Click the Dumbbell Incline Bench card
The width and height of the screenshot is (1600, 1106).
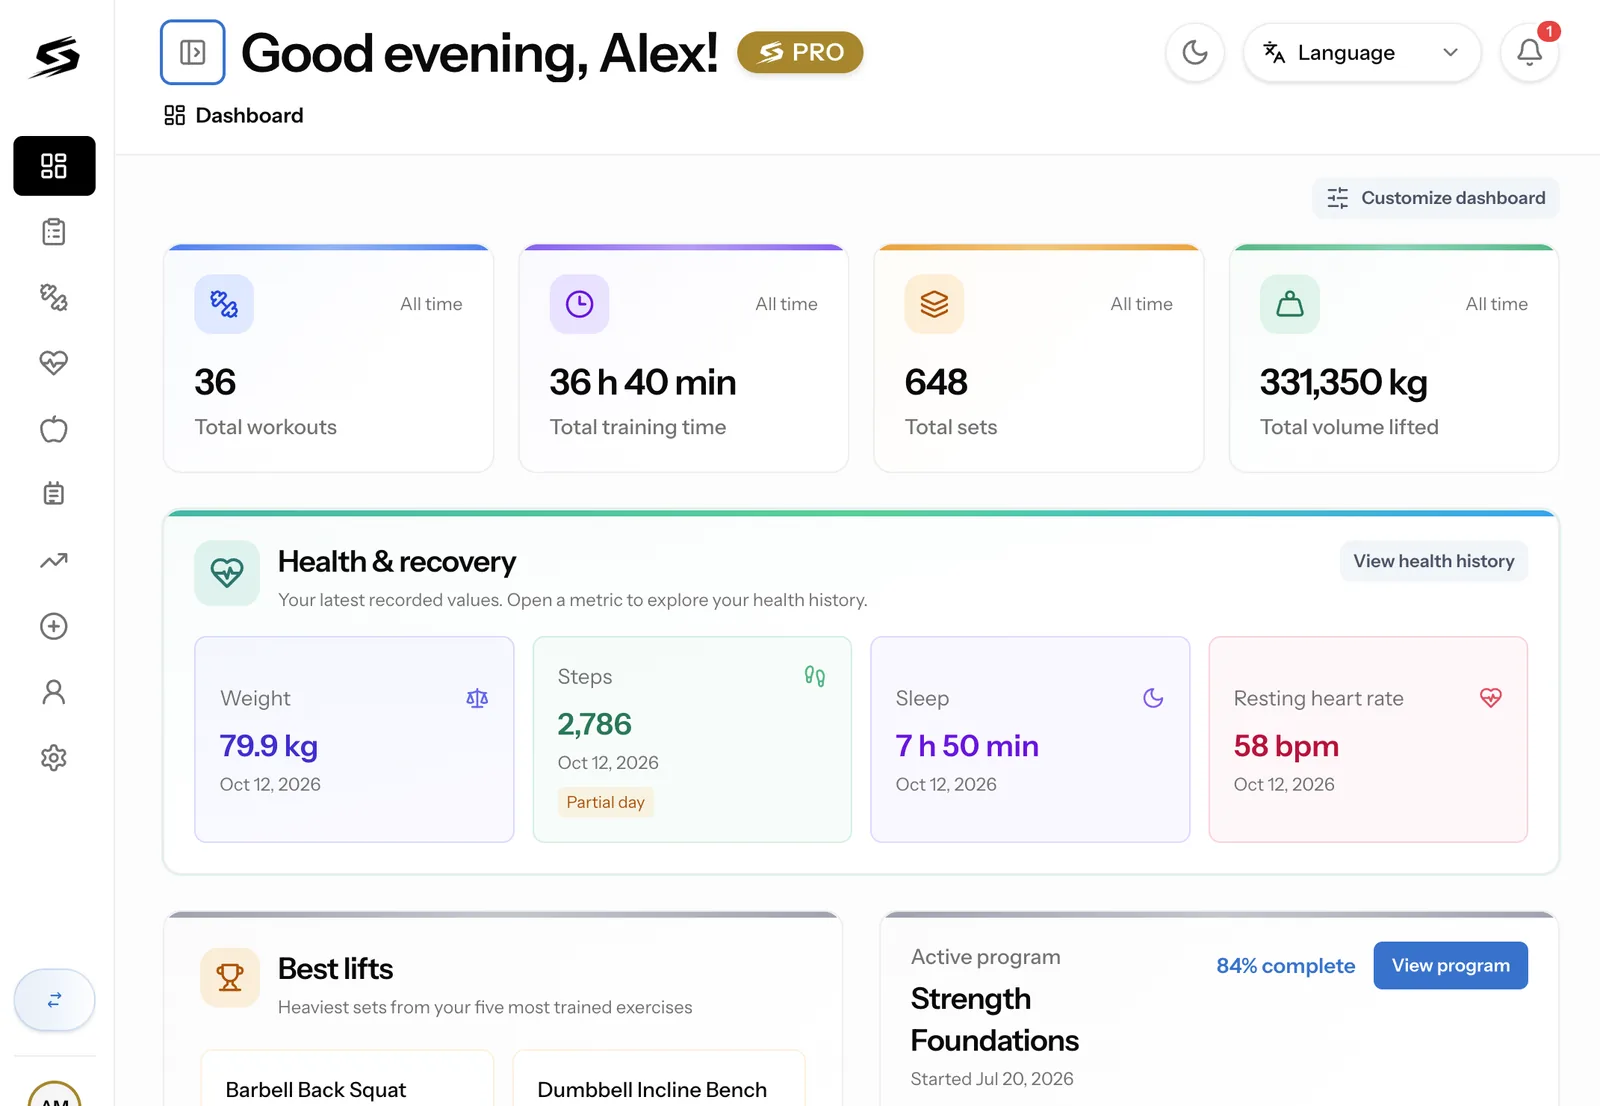click(x=659, y=1078)
